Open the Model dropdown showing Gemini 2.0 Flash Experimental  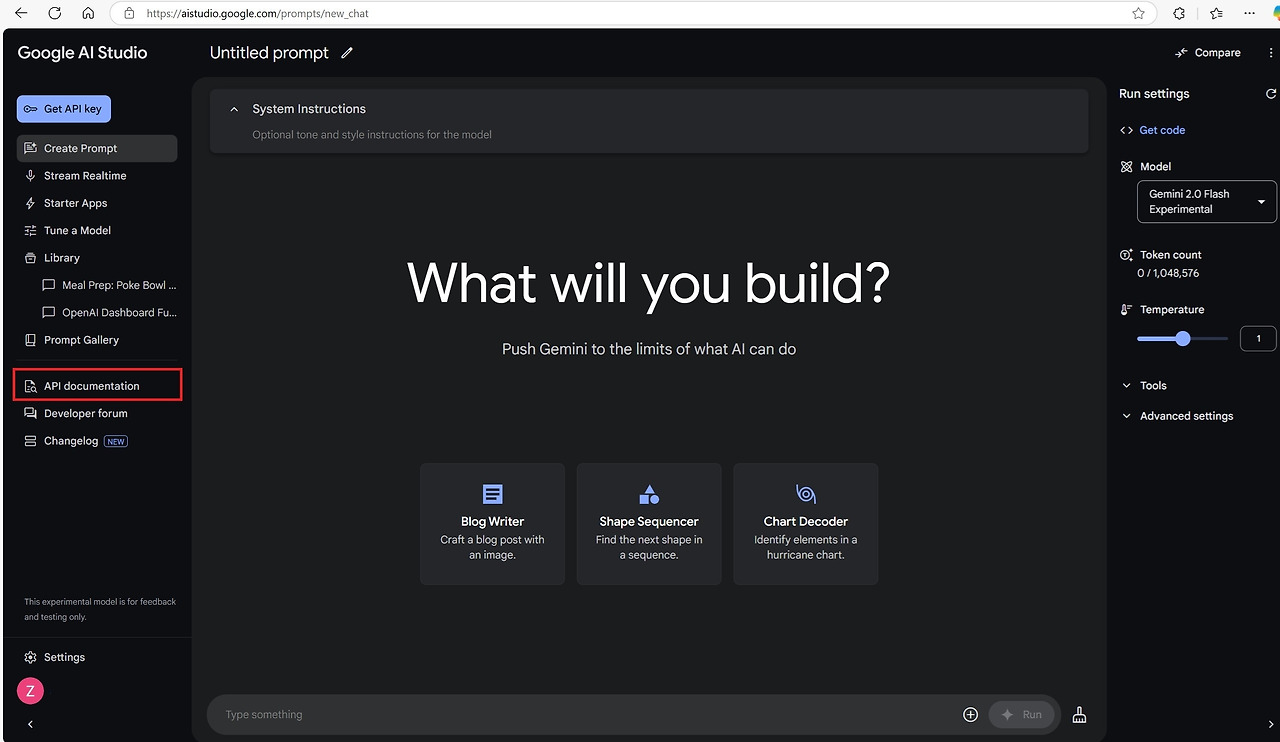1207,202
